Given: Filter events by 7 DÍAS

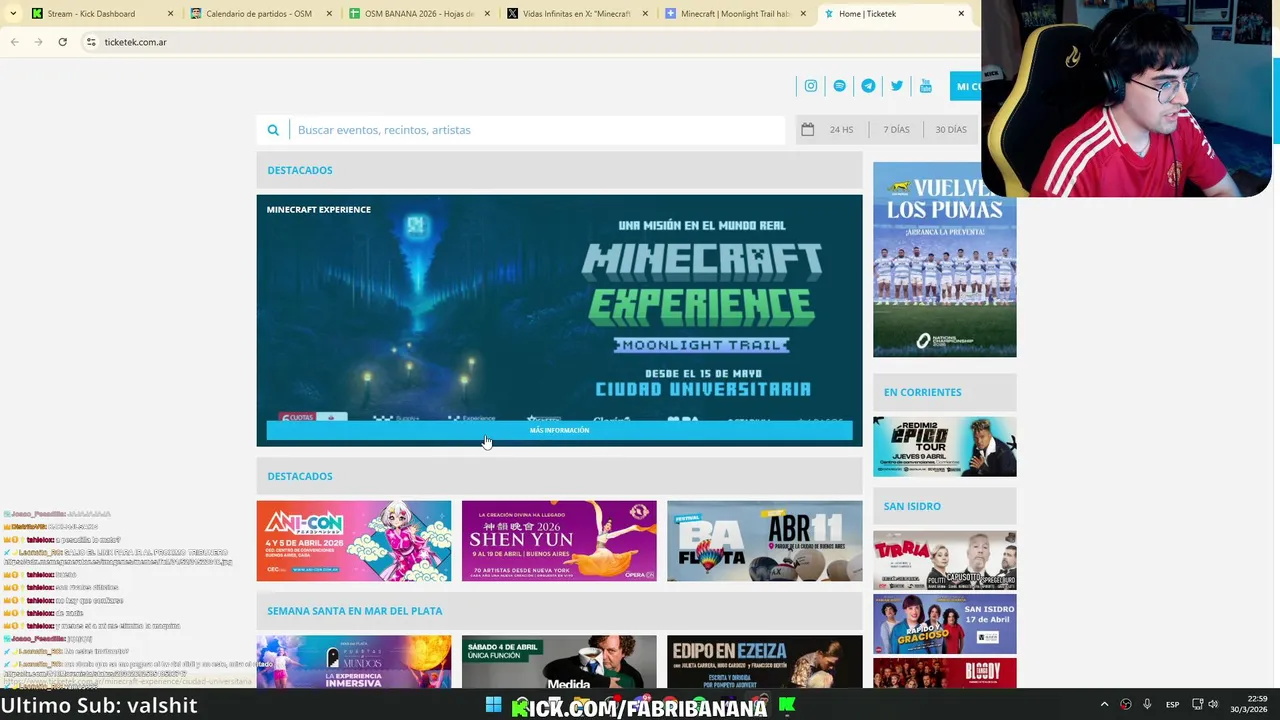Looking at the screenshot, I should pos(896,130).
